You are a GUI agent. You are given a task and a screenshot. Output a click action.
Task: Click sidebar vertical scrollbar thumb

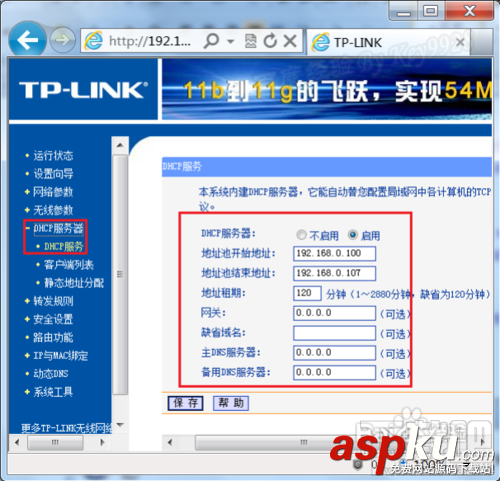point(120,275)
